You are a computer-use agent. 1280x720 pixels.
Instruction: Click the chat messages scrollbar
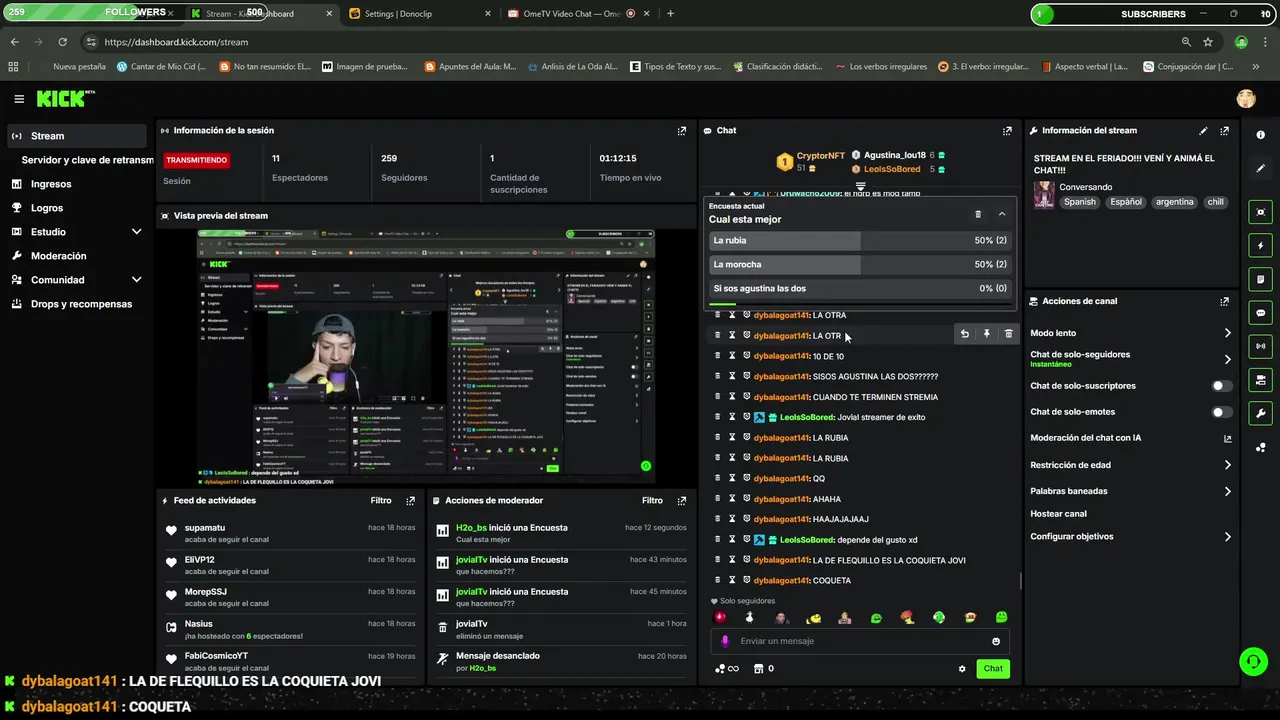pyautogui.click(x=1020, y=581)
